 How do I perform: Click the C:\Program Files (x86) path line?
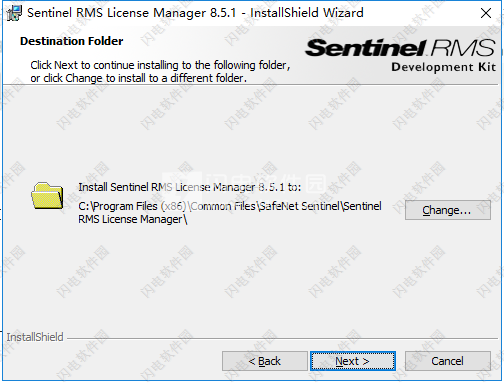pos(230,206)
